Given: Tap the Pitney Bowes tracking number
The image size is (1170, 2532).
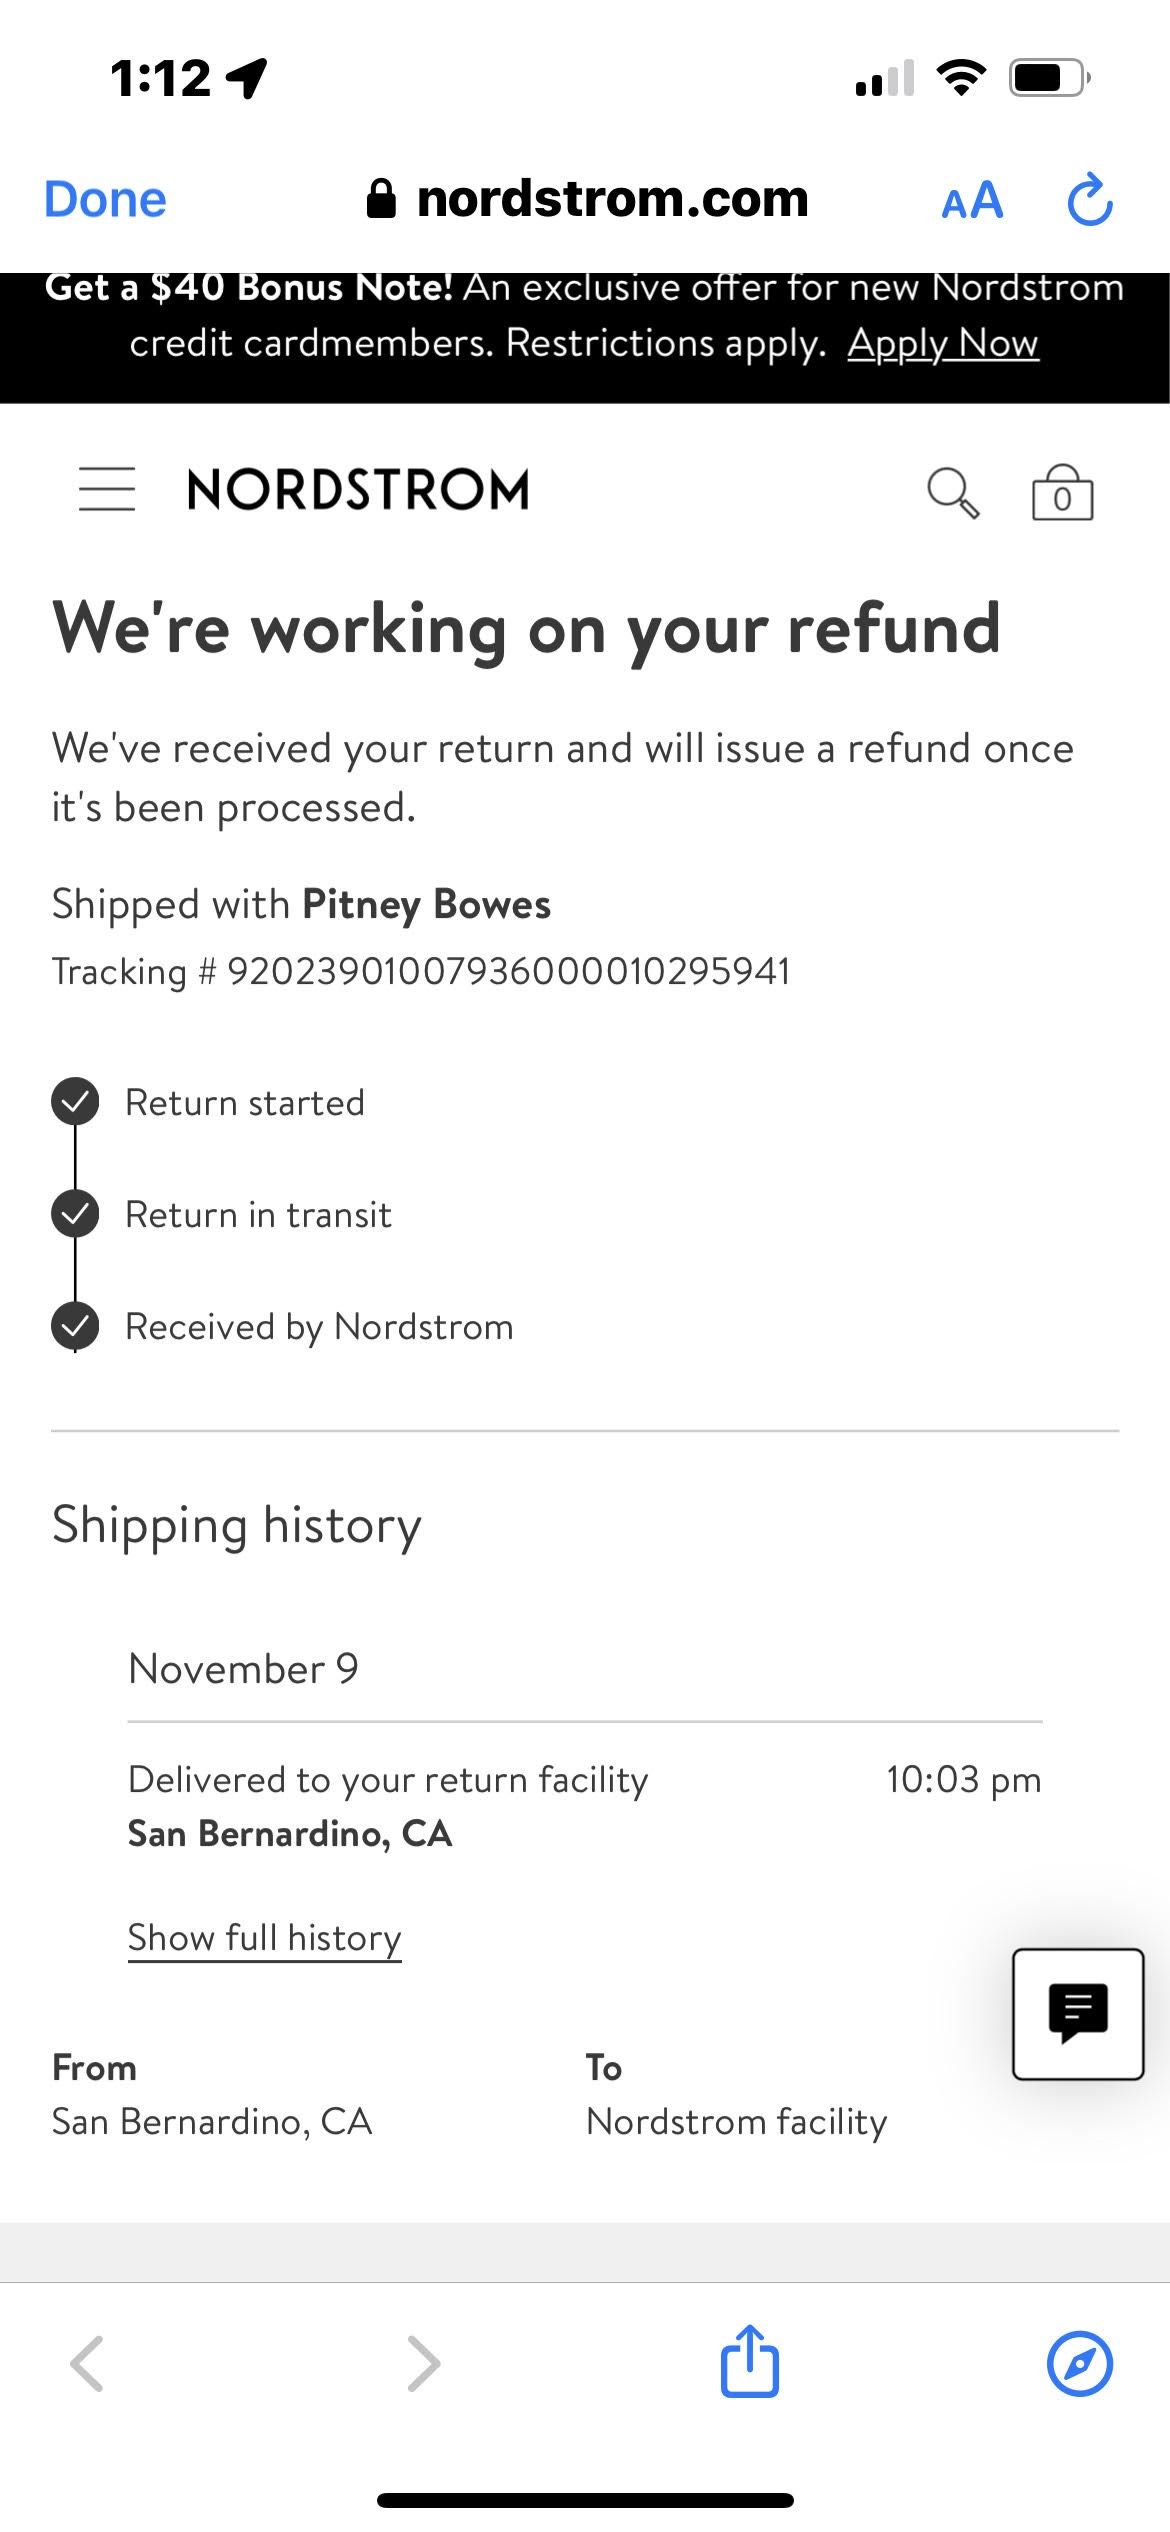Looking at the screenshot, I should [x=508, y=971].
